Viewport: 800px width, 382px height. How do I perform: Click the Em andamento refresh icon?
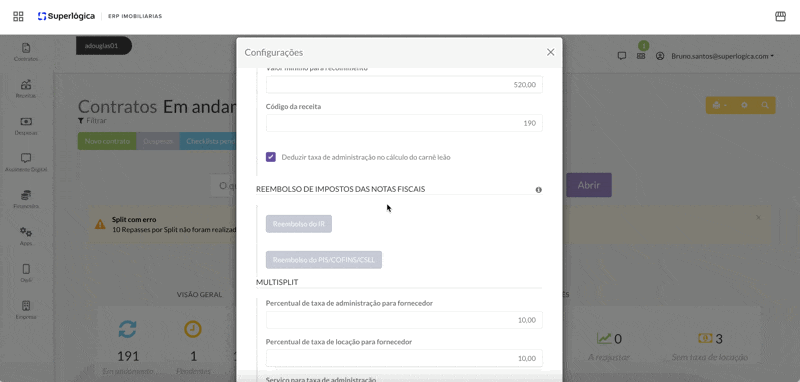tap(128, 329)
